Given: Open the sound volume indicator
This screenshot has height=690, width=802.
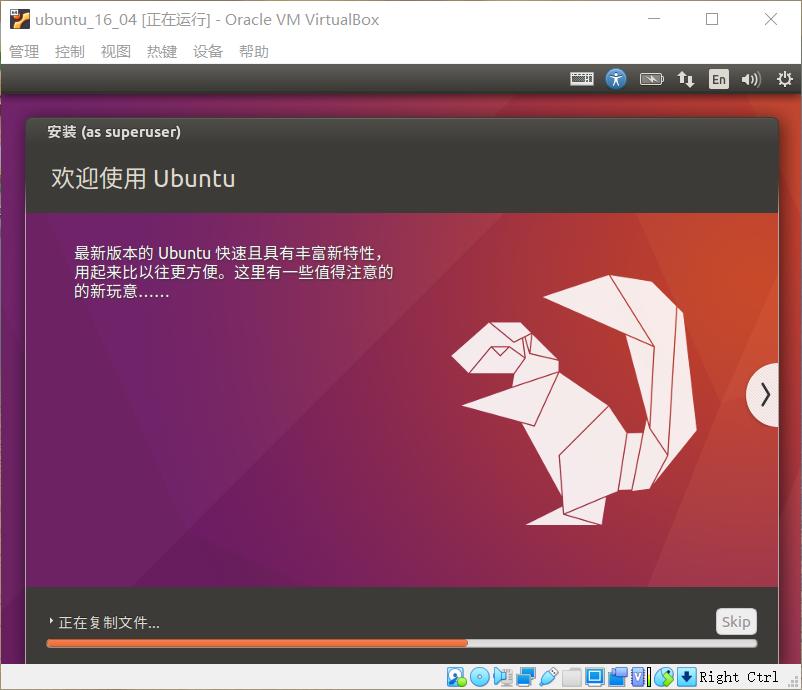Looking at the screenshot, I should click(751, 79).
